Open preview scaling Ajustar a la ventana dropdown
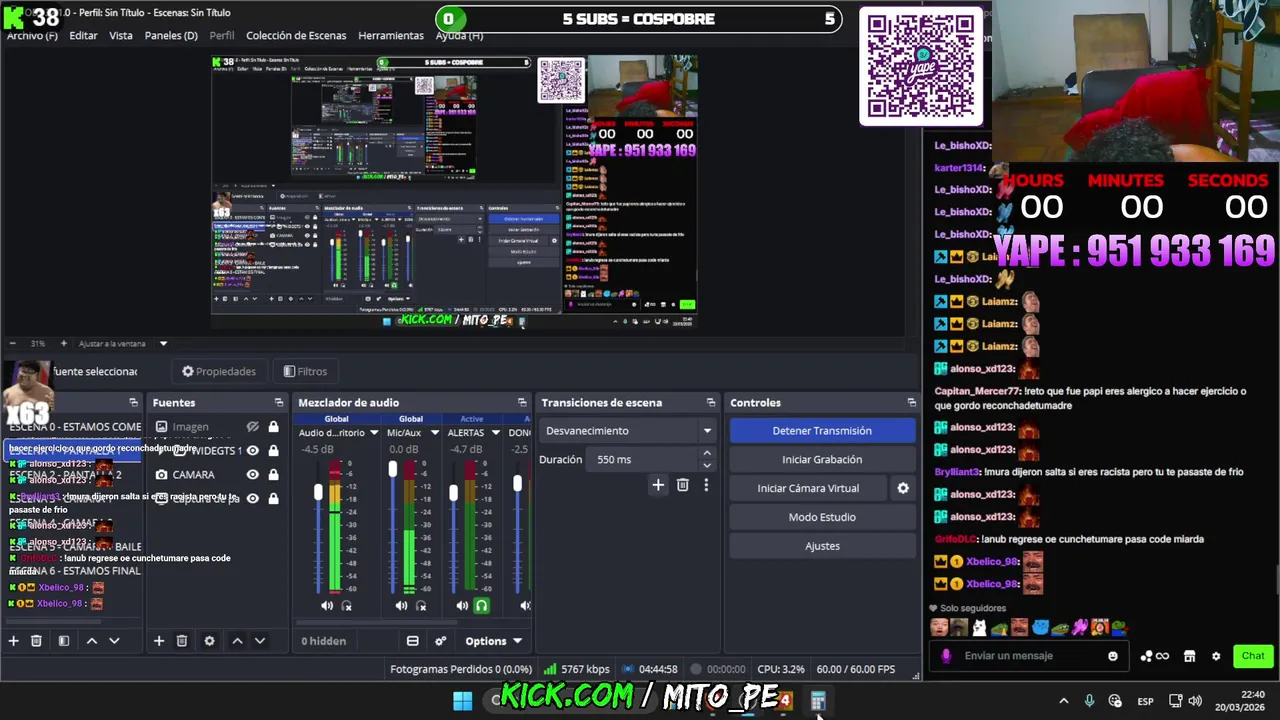This screenshot has height=720, width=1280. (123, 343)
